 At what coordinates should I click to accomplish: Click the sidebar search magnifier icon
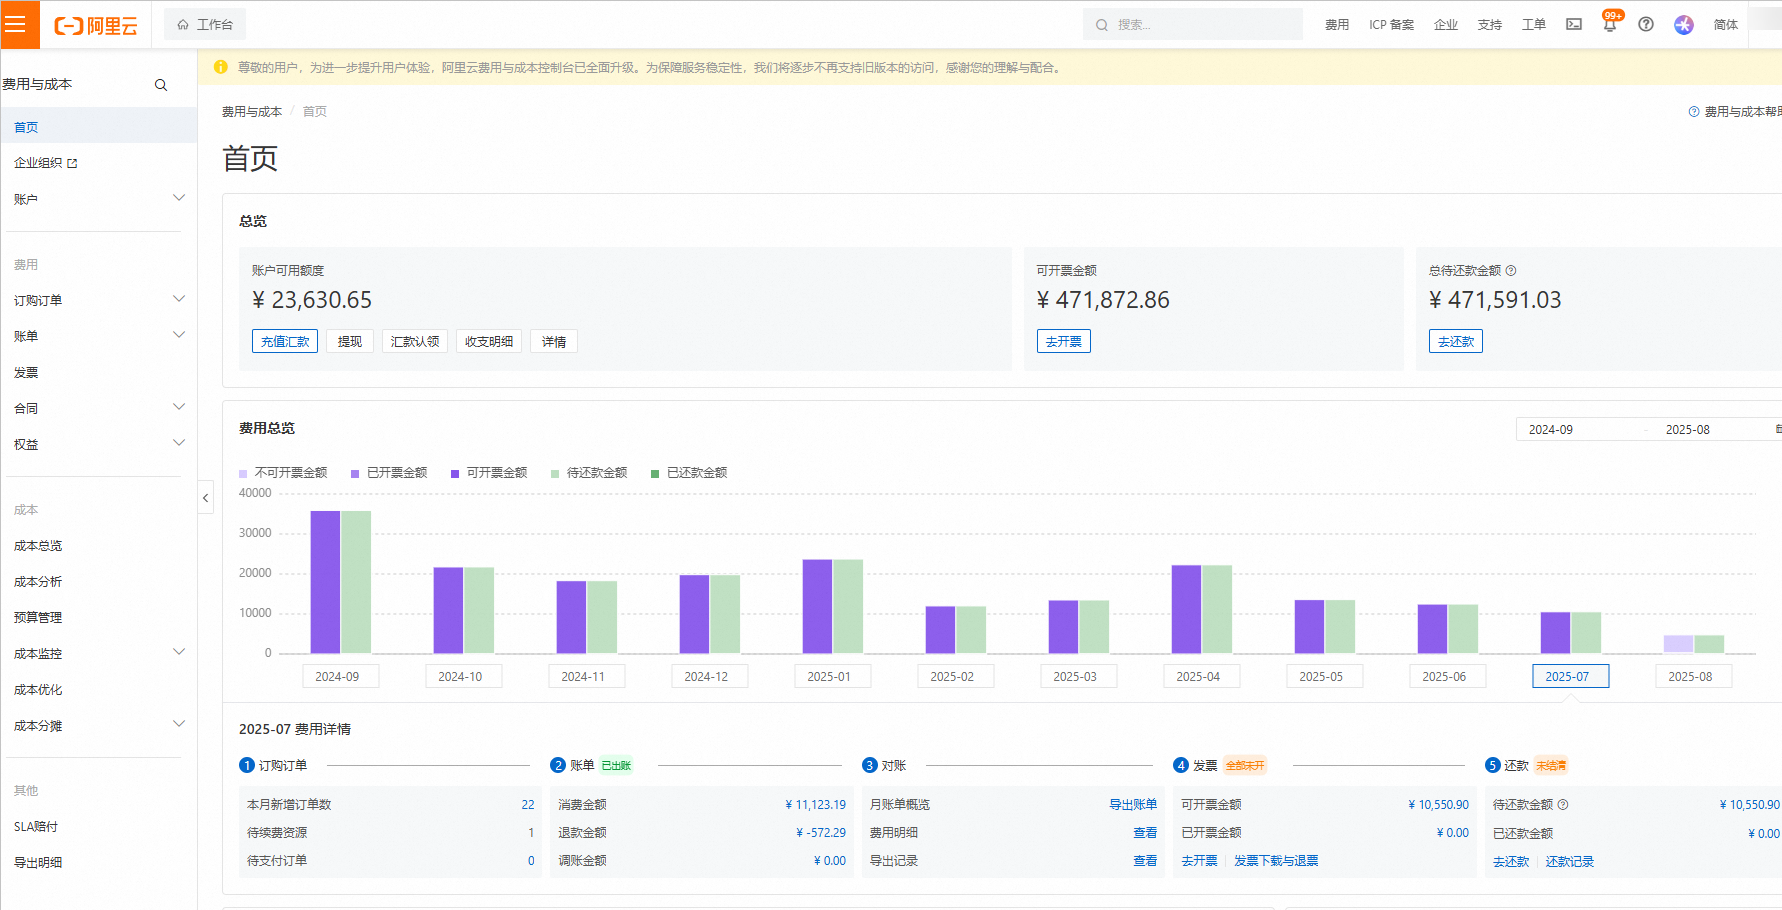coord(161,85)
